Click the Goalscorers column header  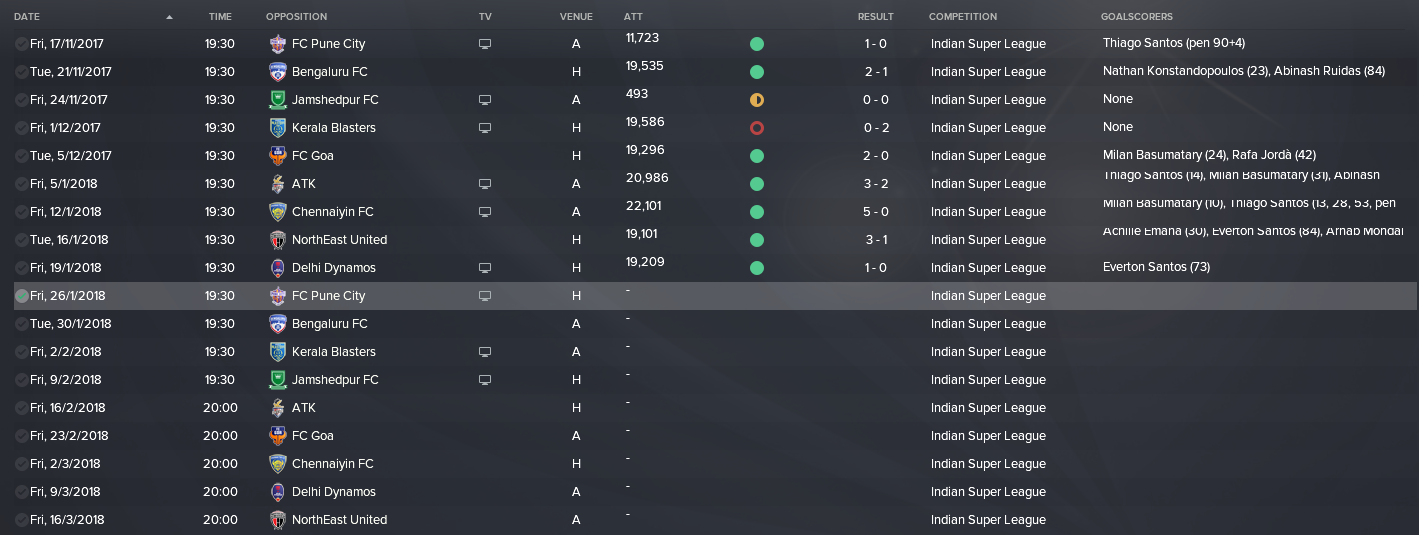coord(1136,17)
